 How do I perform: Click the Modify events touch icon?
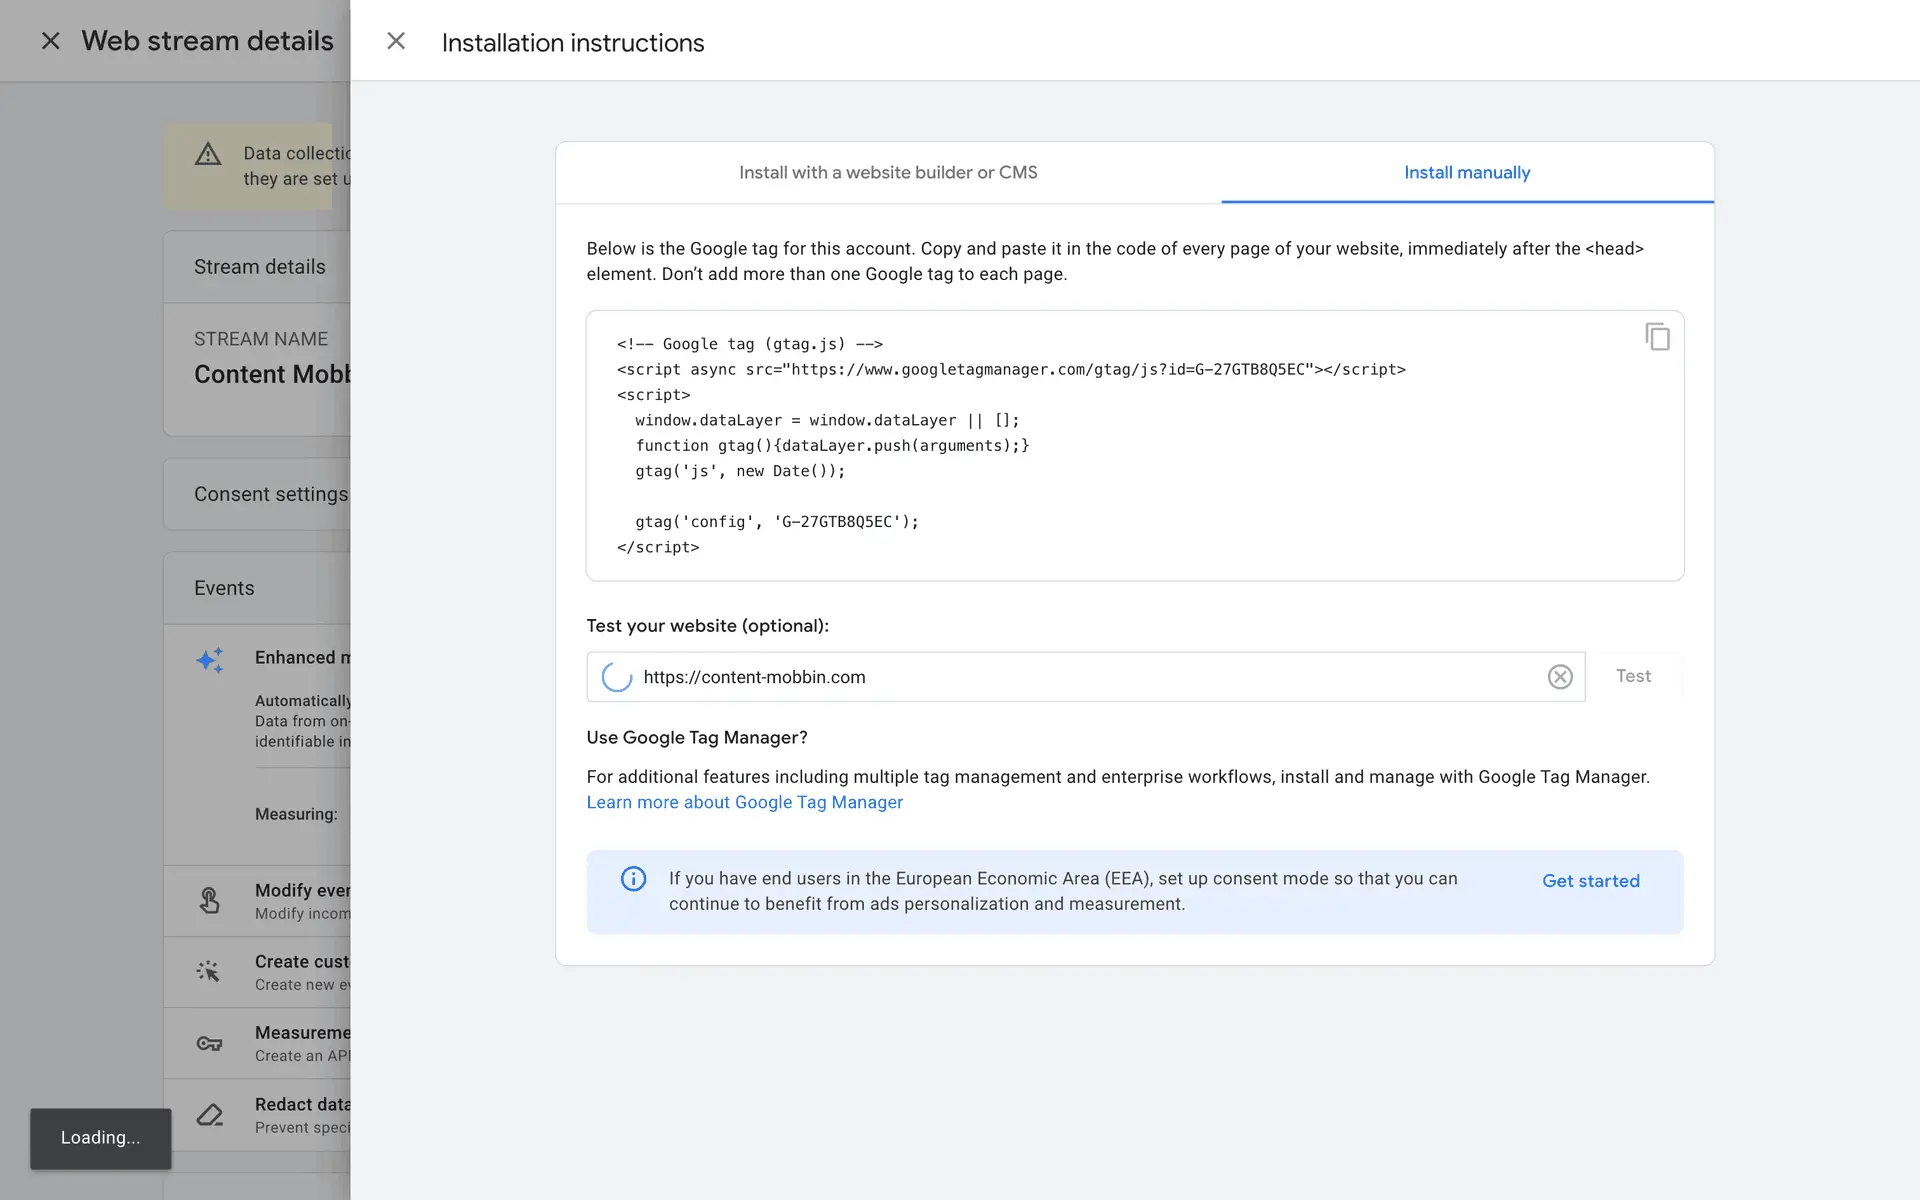pyautogui.click(x=209, y=900)
